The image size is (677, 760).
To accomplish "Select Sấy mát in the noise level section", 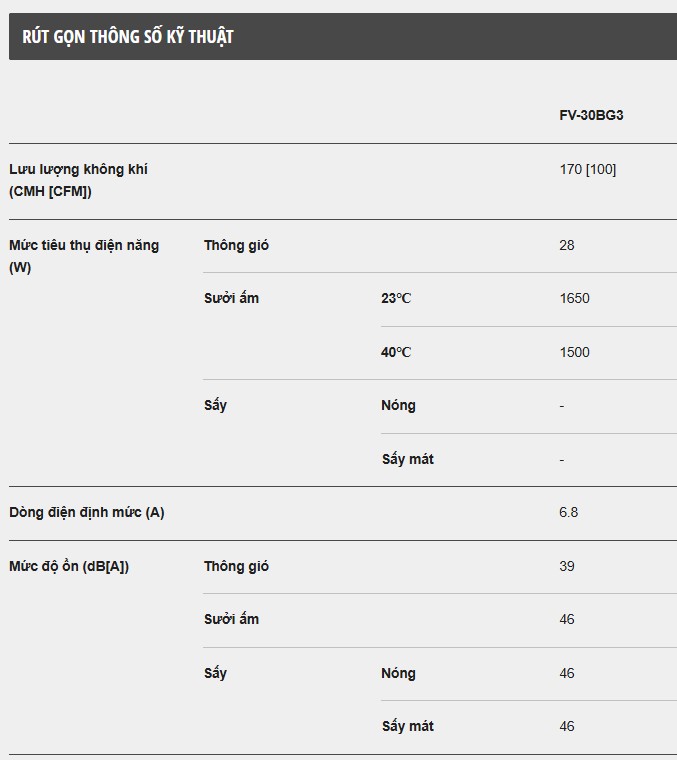I will 407,726.
